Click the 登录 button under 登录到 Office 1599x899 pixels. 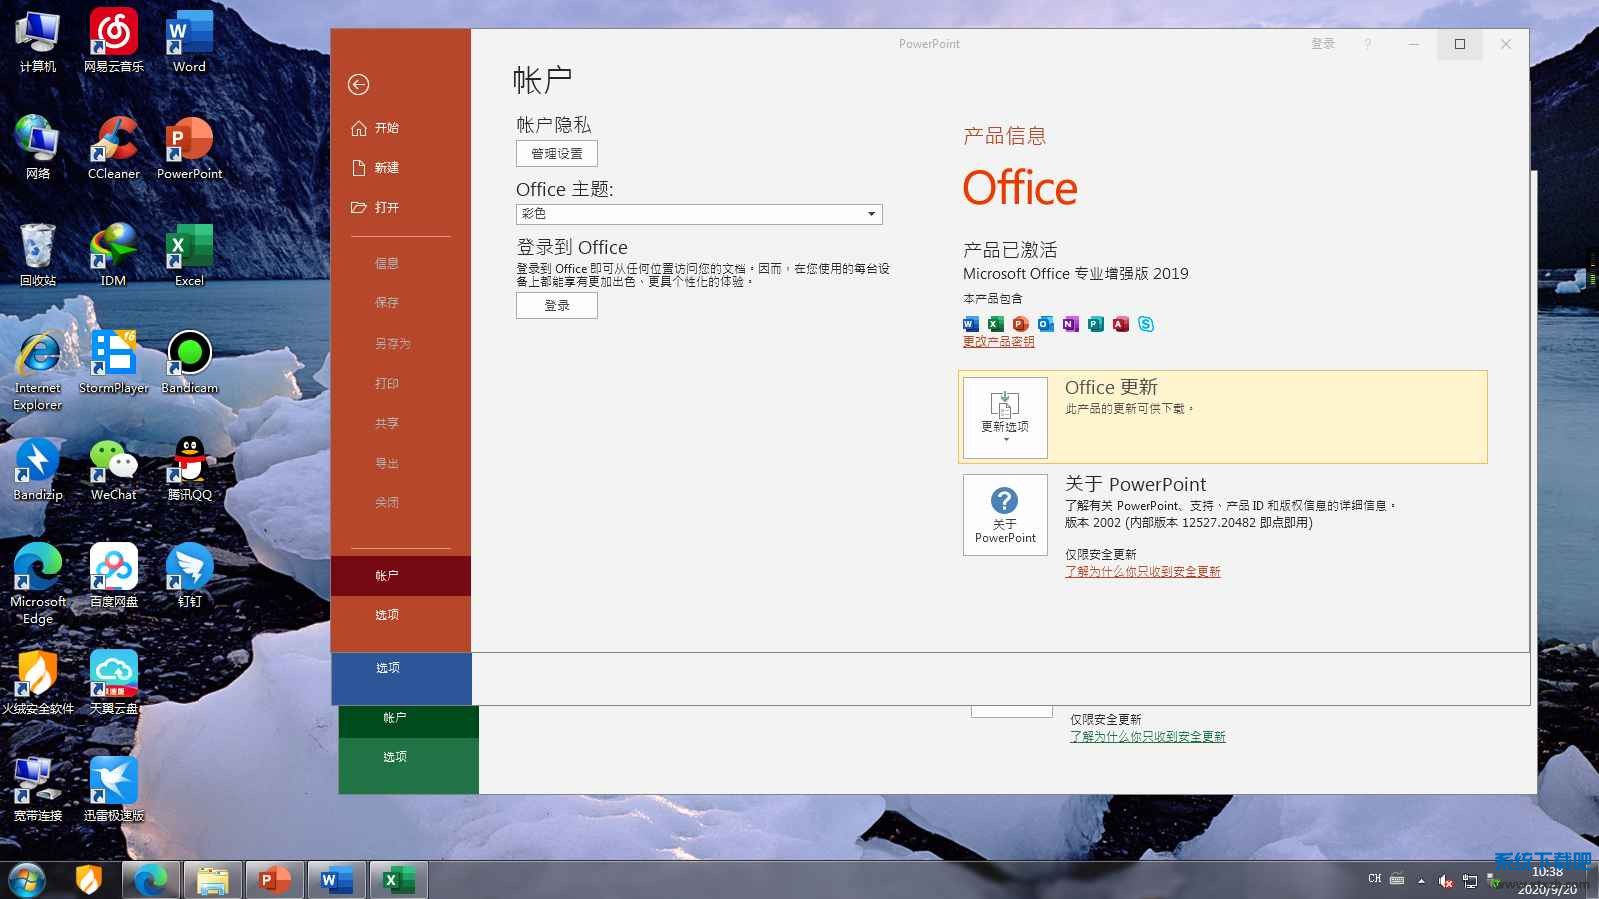coord(557,306)
